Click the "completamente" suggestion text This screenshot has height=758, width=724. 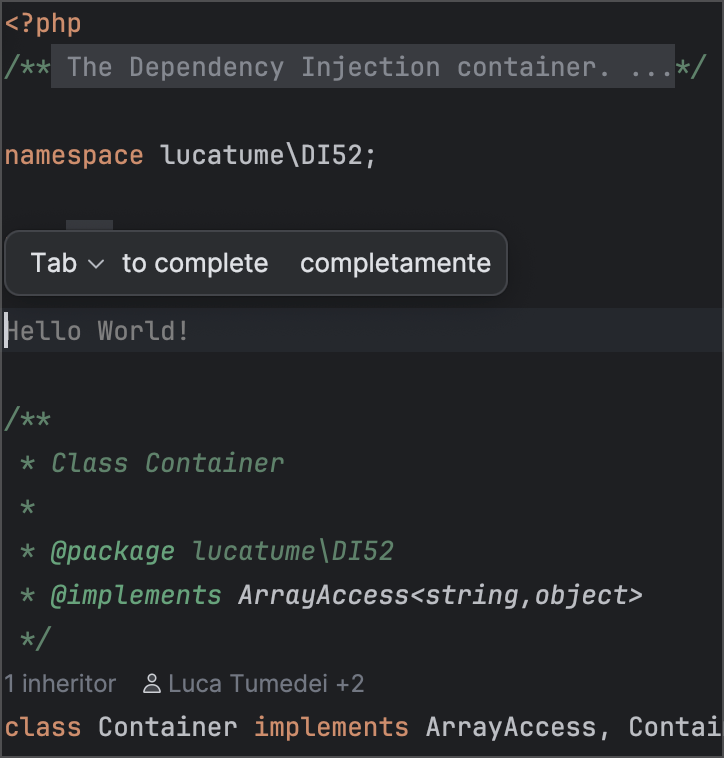(395, 263)
